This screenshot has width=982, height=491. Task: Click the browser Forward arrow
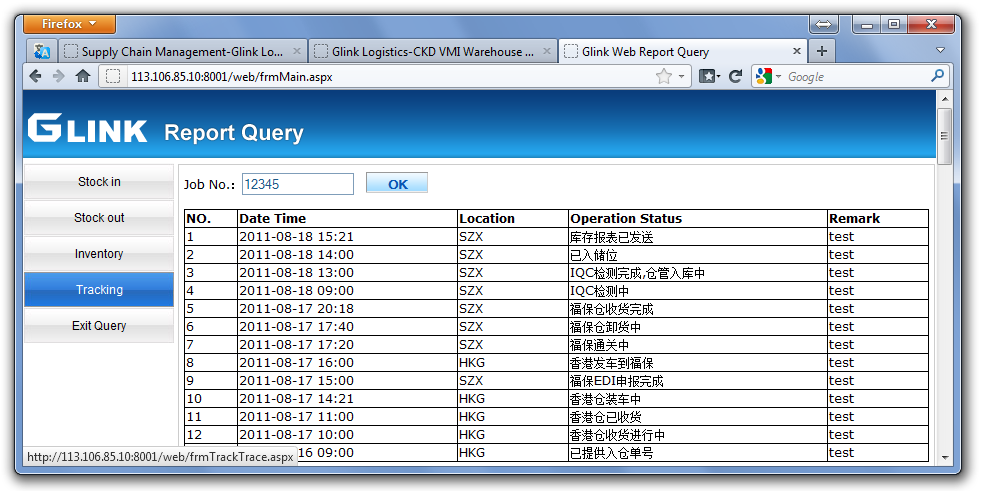click(x=58, y=76)
